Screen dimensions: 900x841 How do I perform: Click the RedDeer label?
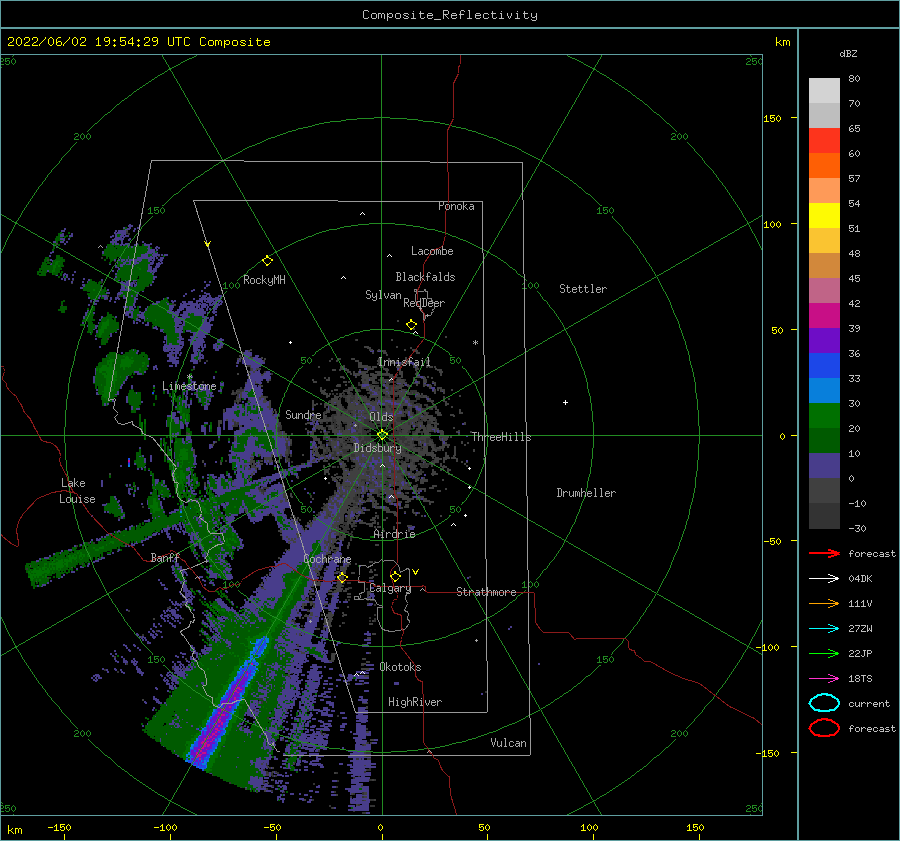(424, 303)
